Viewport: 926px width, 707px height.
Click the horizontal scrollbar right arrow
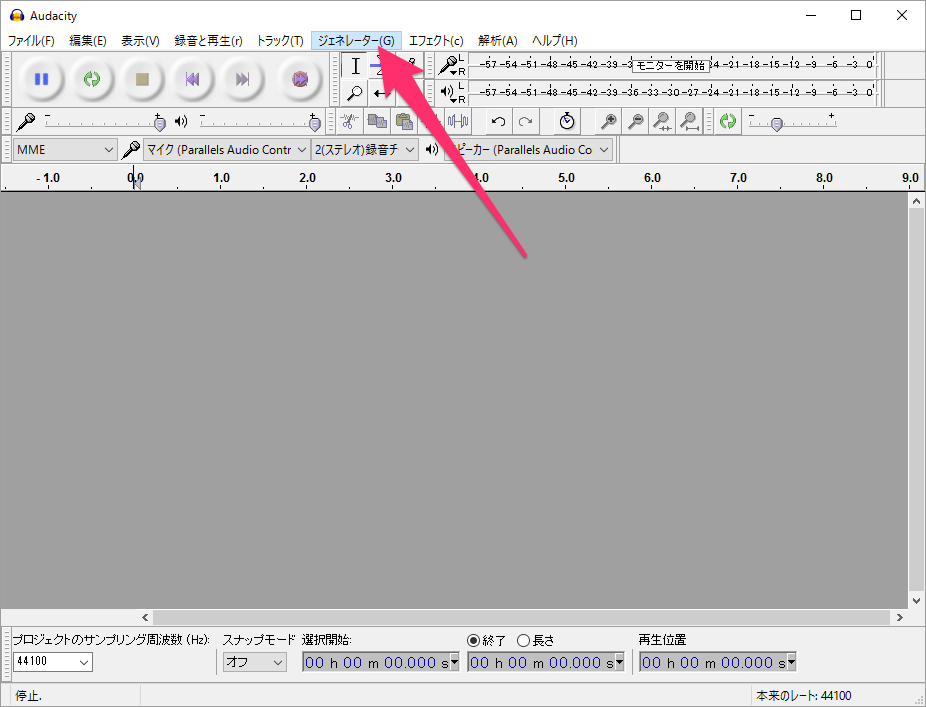(x=899, y=617)
